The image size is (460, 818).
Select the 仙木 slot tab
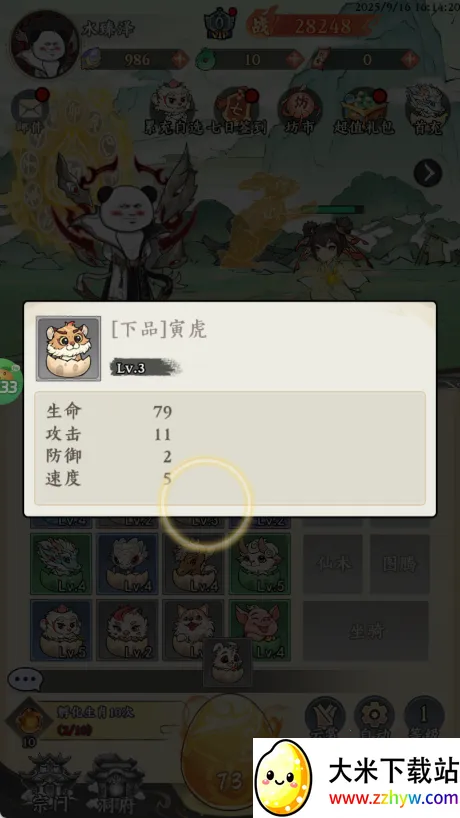point(333,563)
